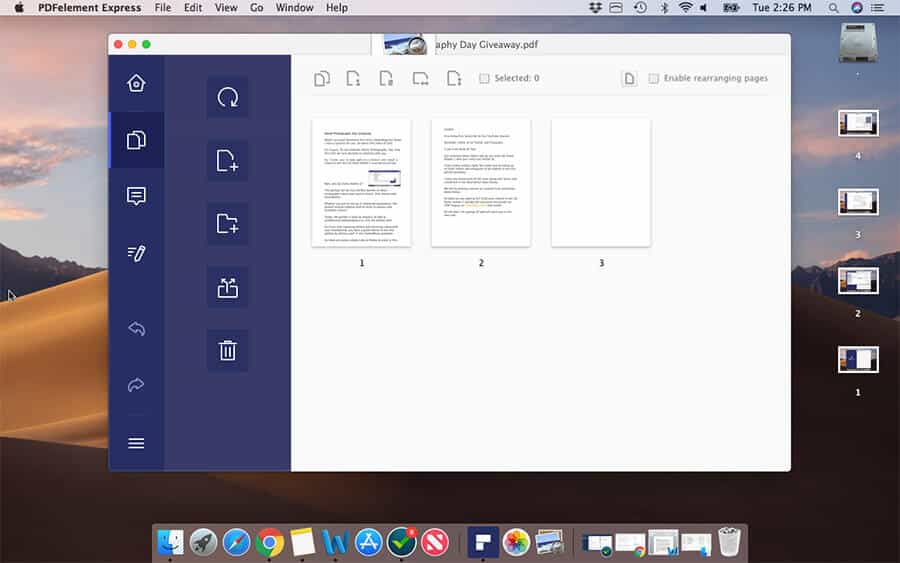
Task: Open the Edit menu
Action: click(x=193, y=7)
